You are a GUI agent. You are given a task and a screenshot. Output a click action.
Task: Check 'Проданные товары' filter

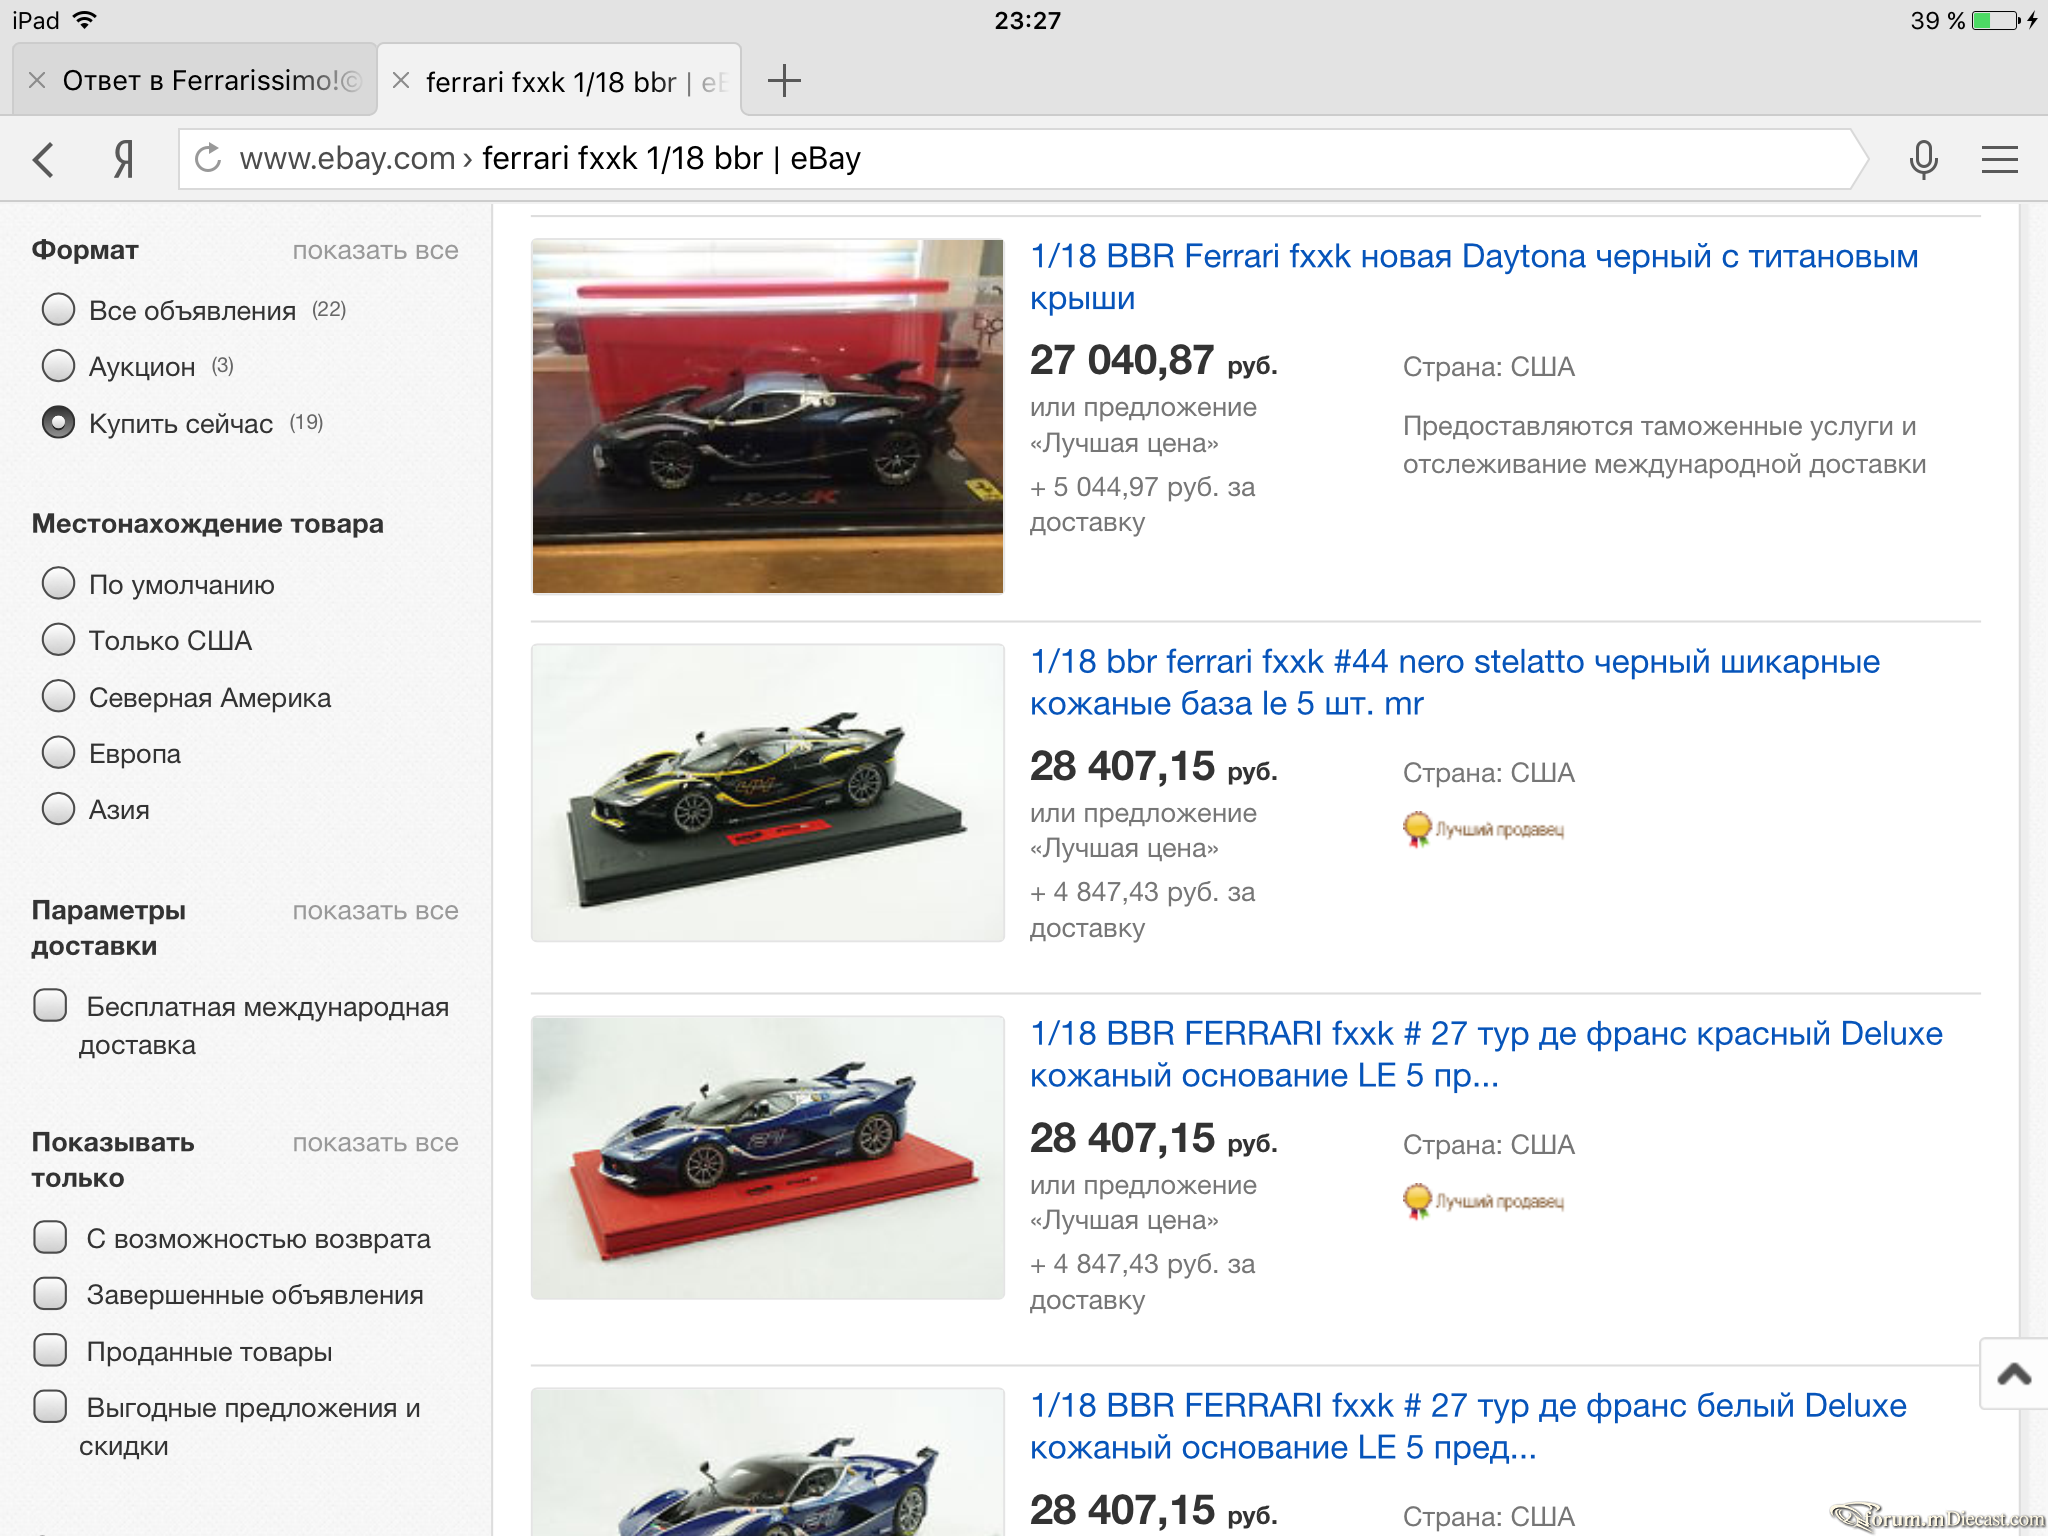point(50,1351)
